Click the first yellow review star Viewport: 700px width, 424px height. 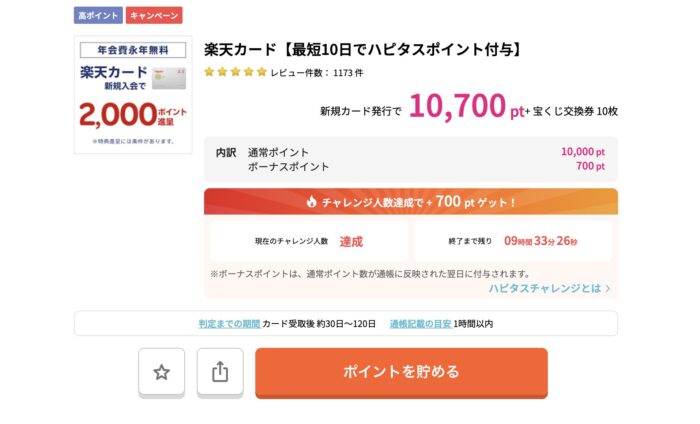(x=210, y=72)
